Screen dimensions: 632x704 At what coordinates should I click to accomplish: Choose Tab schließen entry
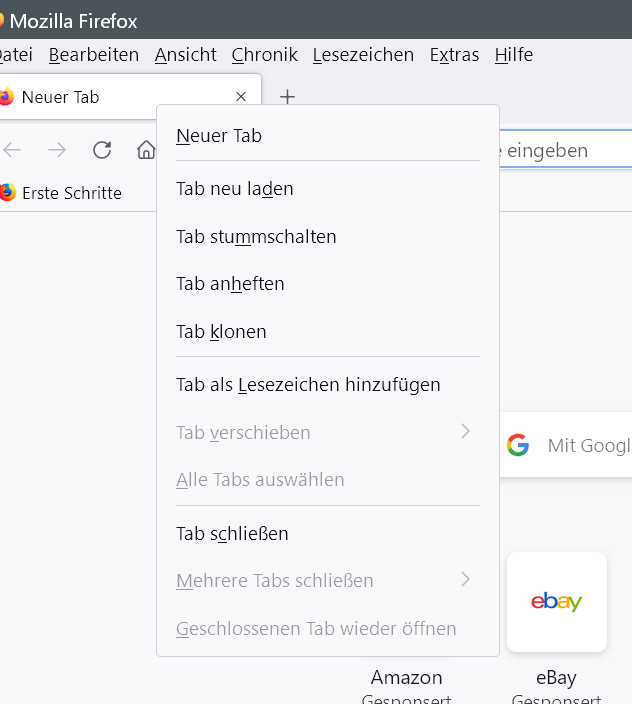(x=232, y=534)
